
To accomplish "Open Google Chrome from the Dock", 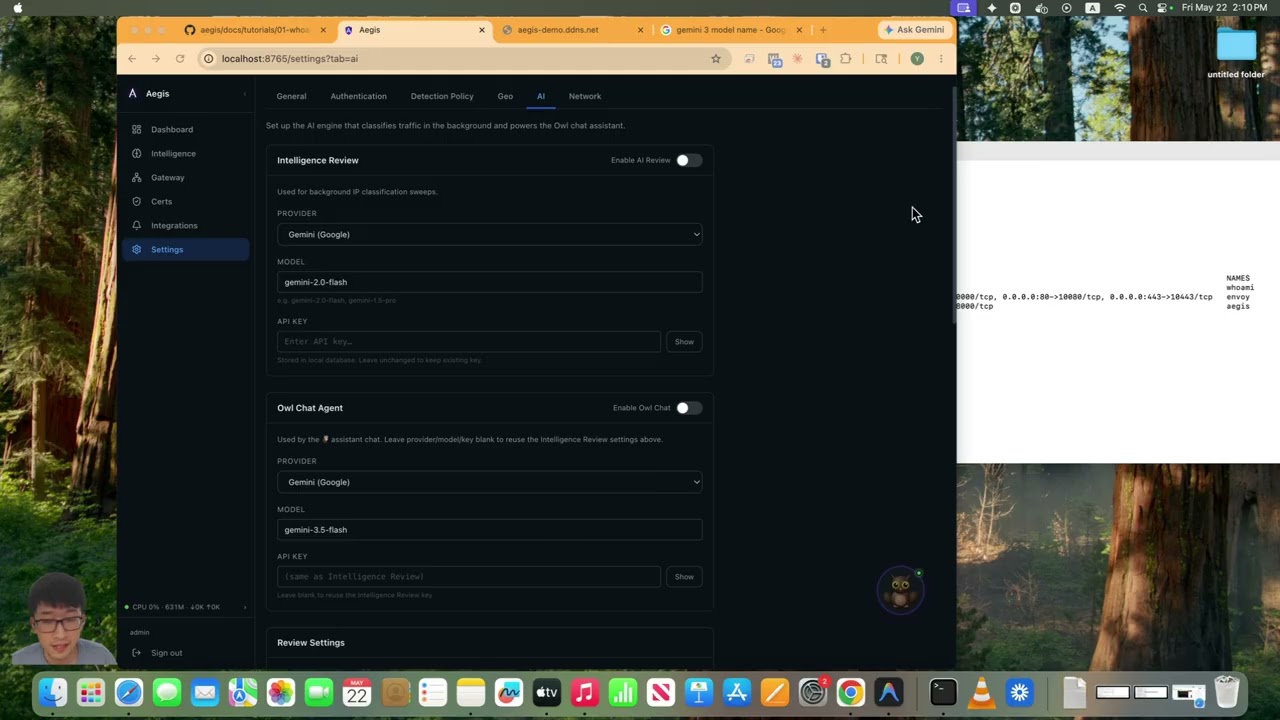I will 851,692.
